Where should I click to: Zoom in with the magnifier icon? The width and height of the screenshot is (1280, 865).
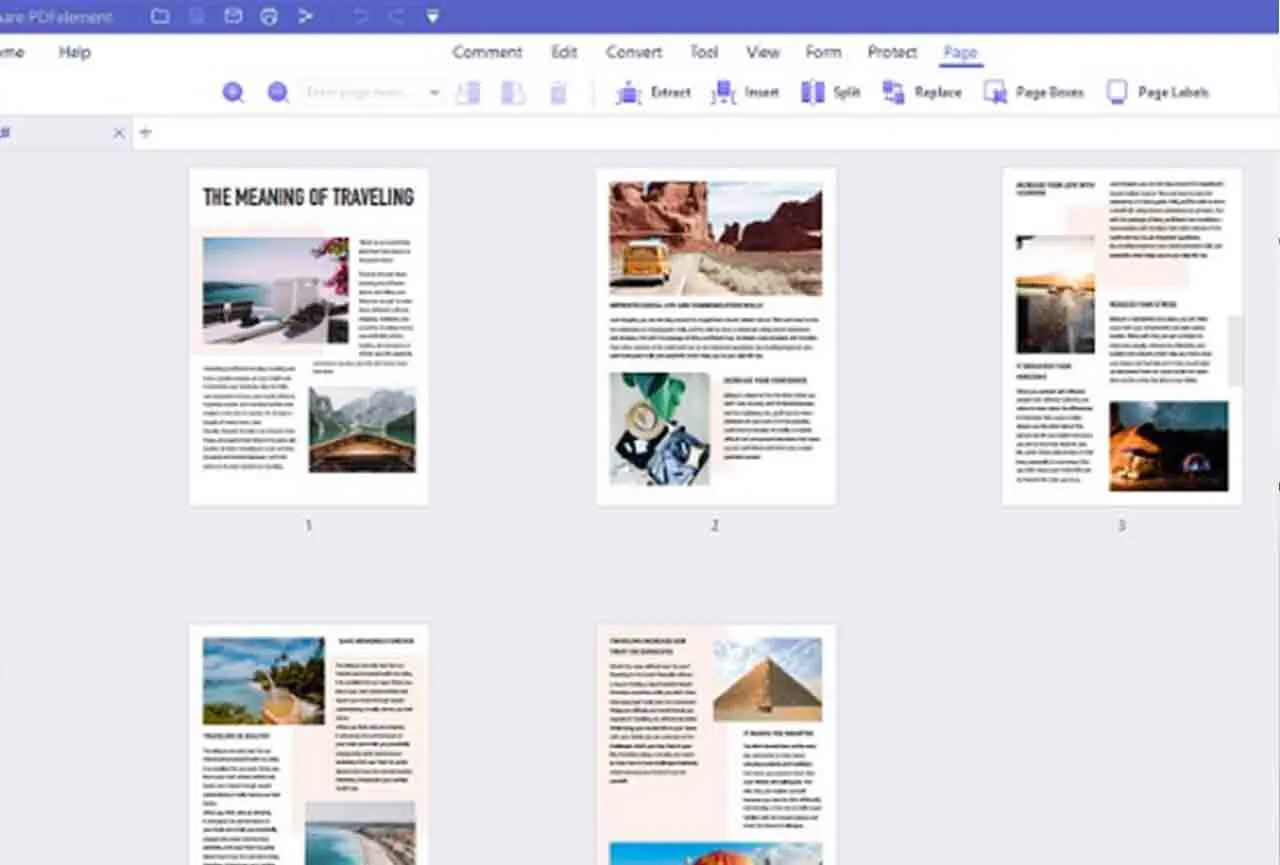click(233, 91)
